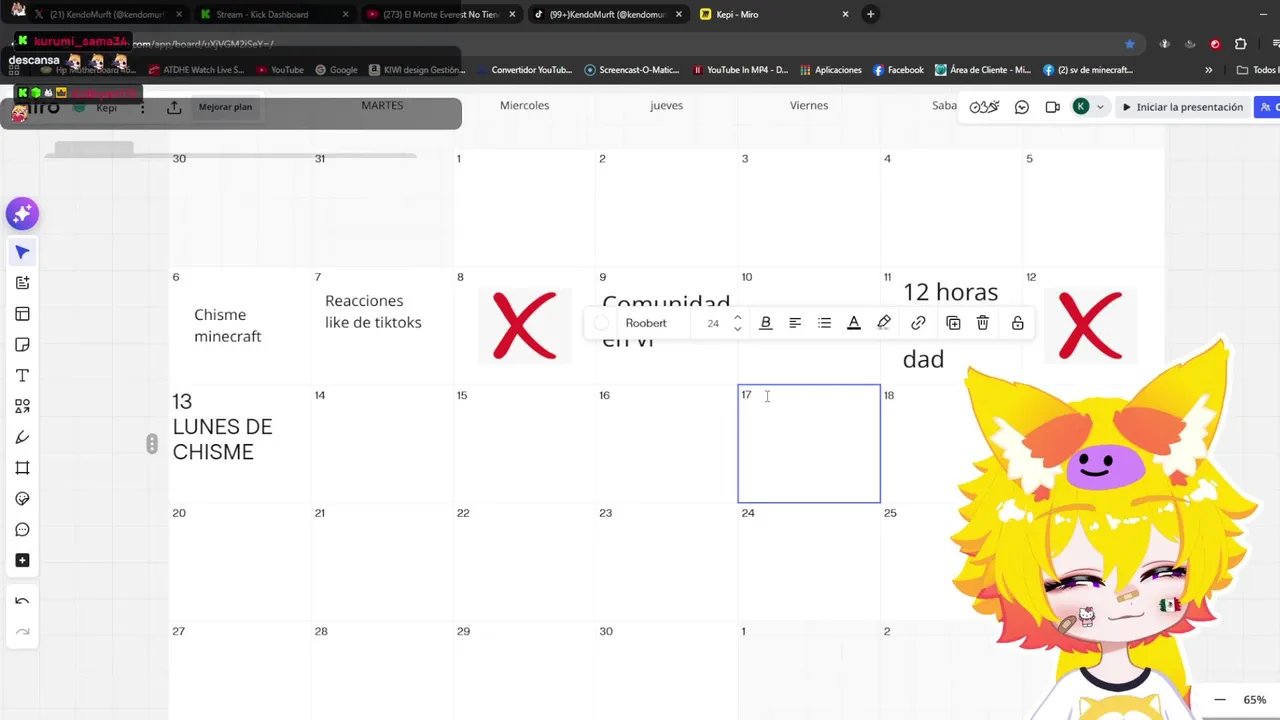Lock the selected element
The width and height of the screenshot is (1280, 720).
pos(1017,323)
